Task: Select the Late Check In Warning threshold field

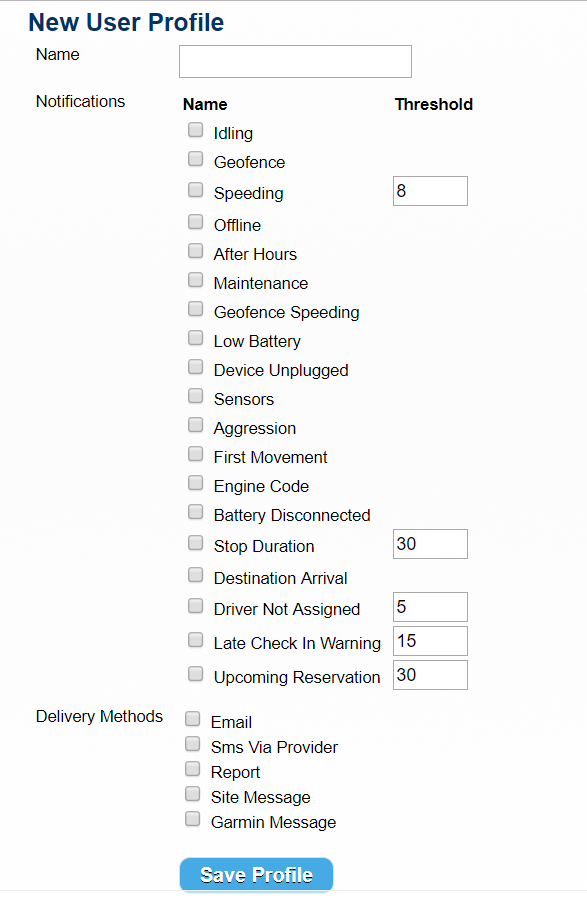Action: 430,641
